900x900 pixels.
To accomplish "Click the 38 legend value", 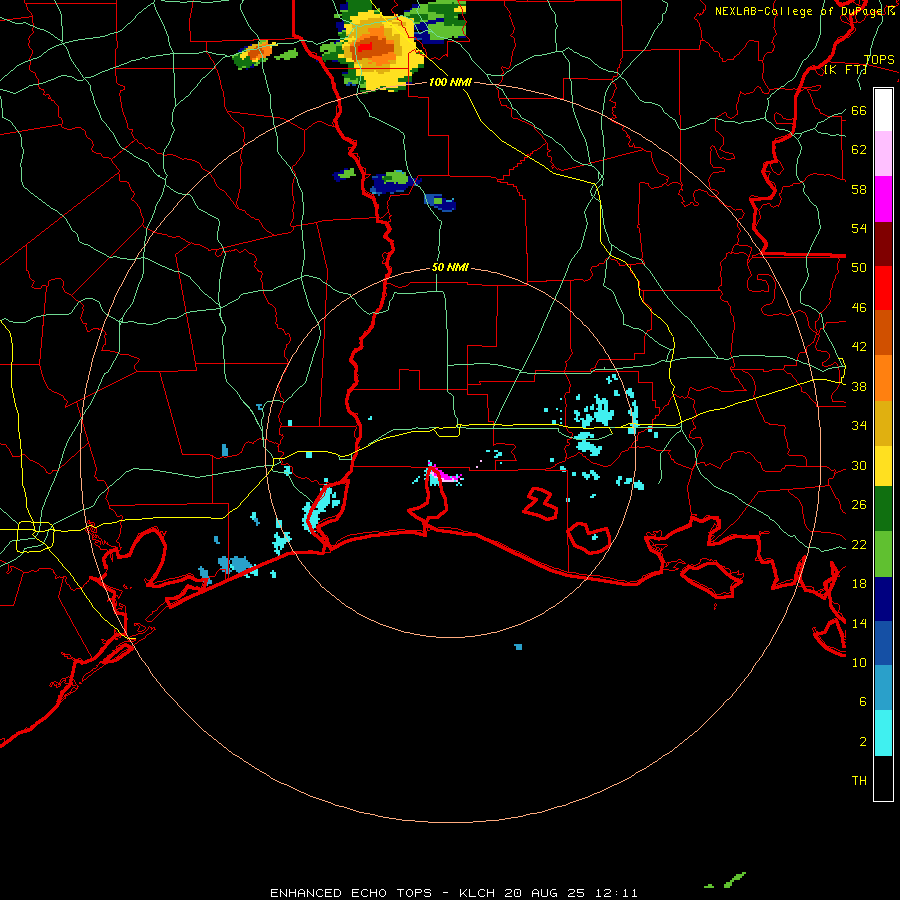I will (859, 387).
